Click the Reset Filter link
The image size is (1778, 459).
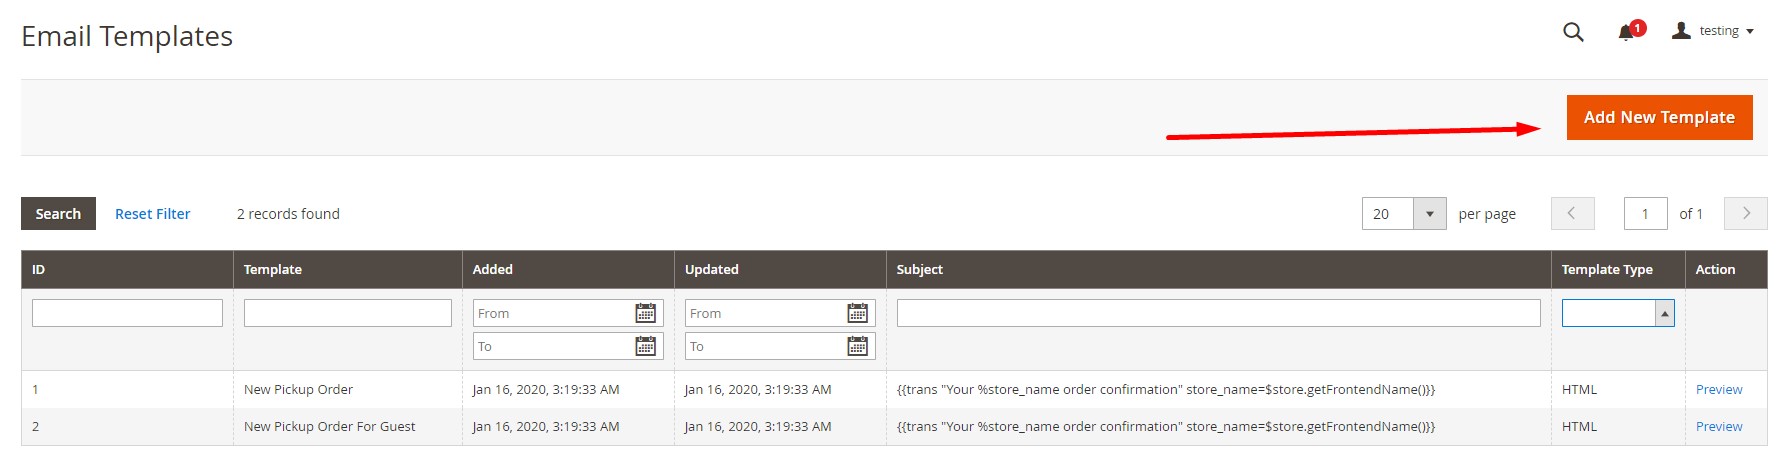coord(152,214)
